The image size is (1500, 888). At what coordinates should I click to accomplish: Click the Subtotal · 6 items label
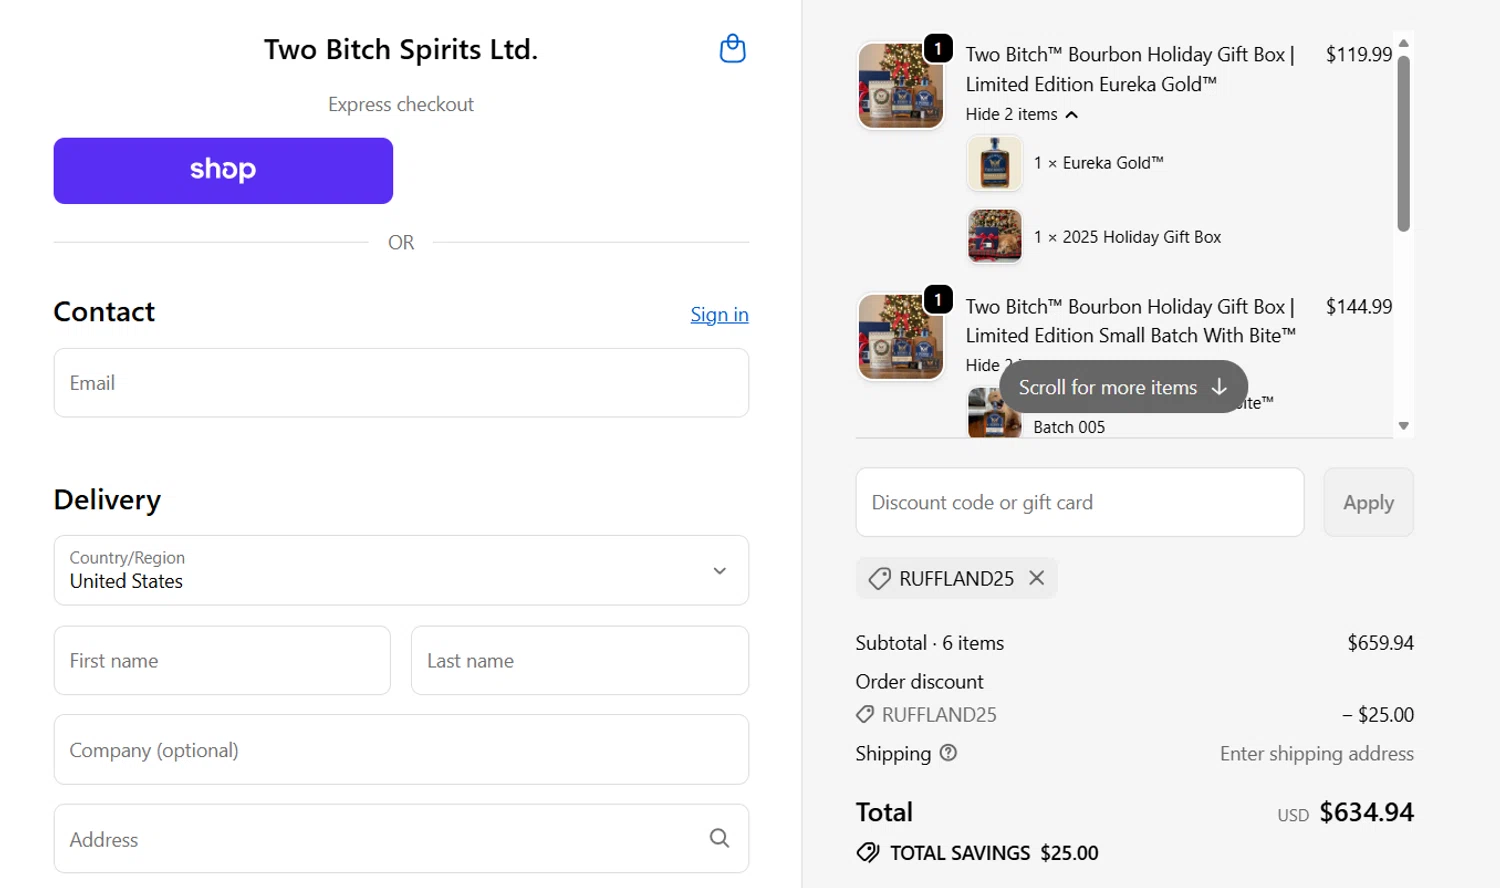[x=930, y=643]
